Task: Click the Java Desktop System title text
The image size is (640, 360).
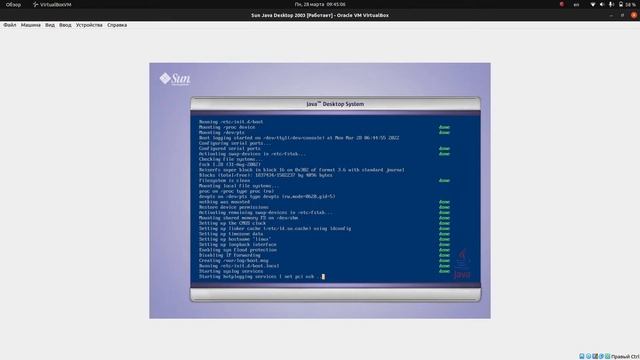Action: pos(335,104)
